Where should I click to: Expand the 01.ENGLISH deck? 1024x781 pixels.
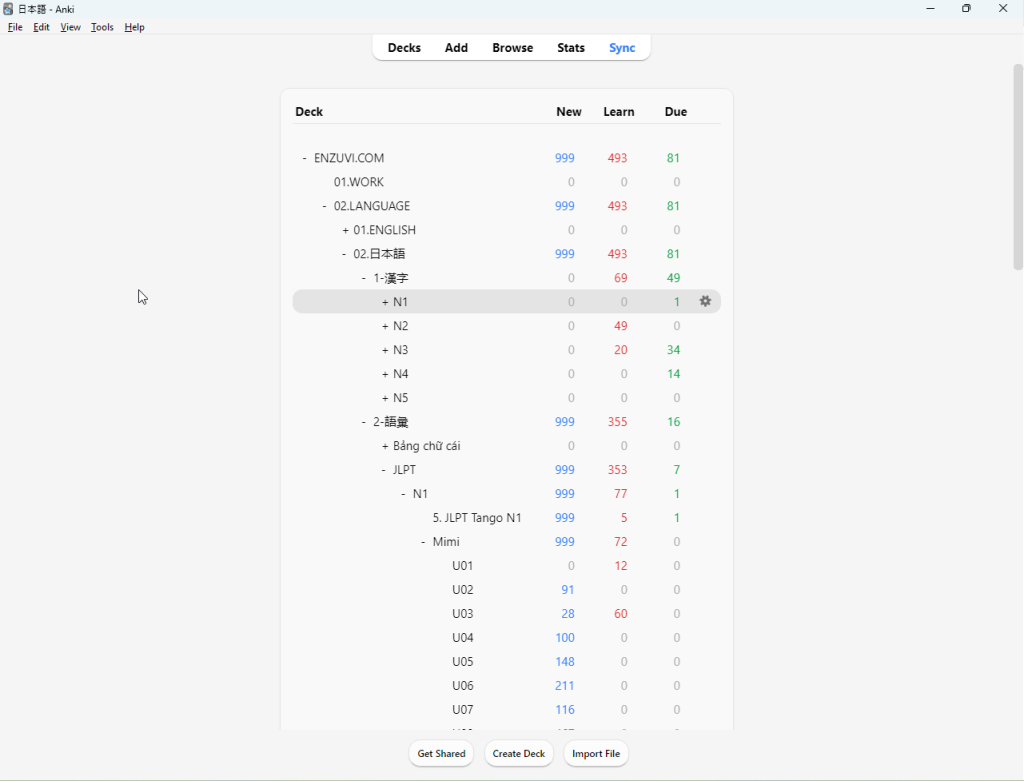pos(346,230)
